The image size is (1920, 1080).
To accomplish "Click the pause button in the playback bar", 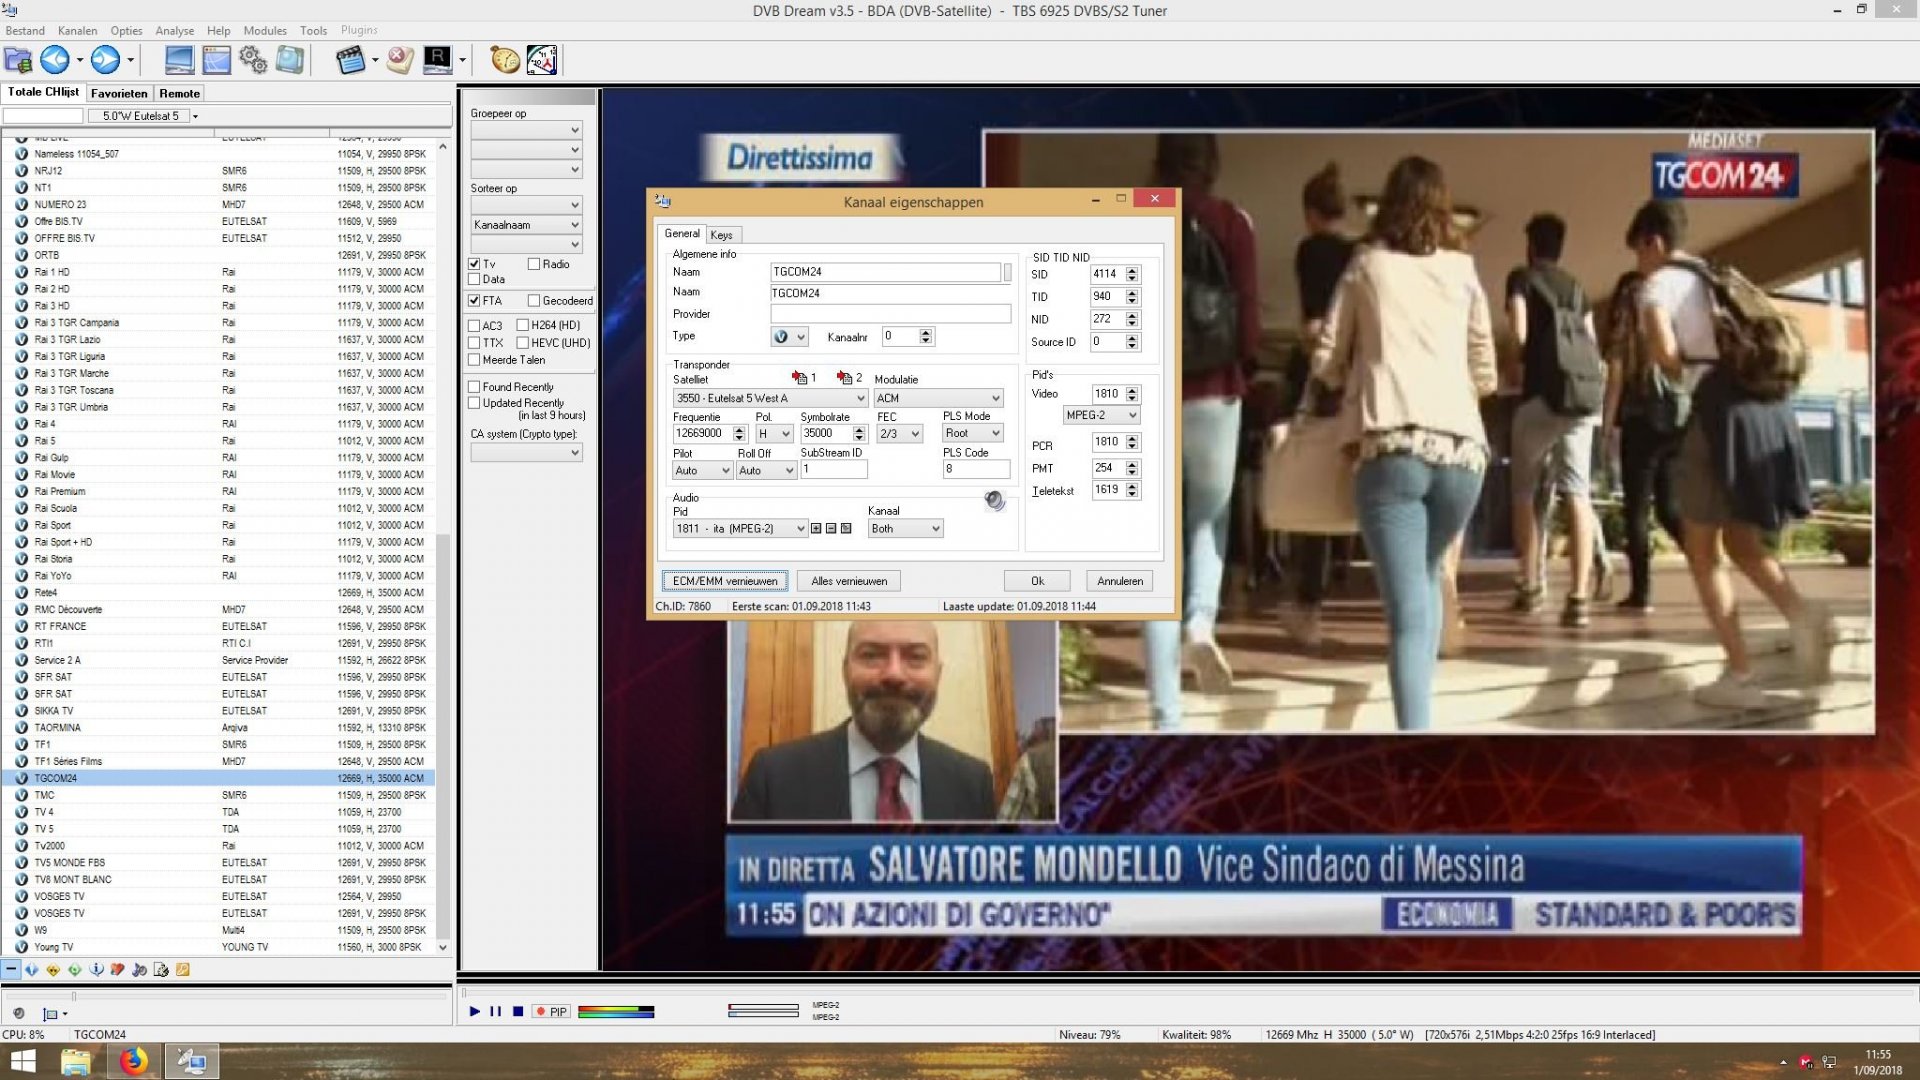I will [496, 1011].
